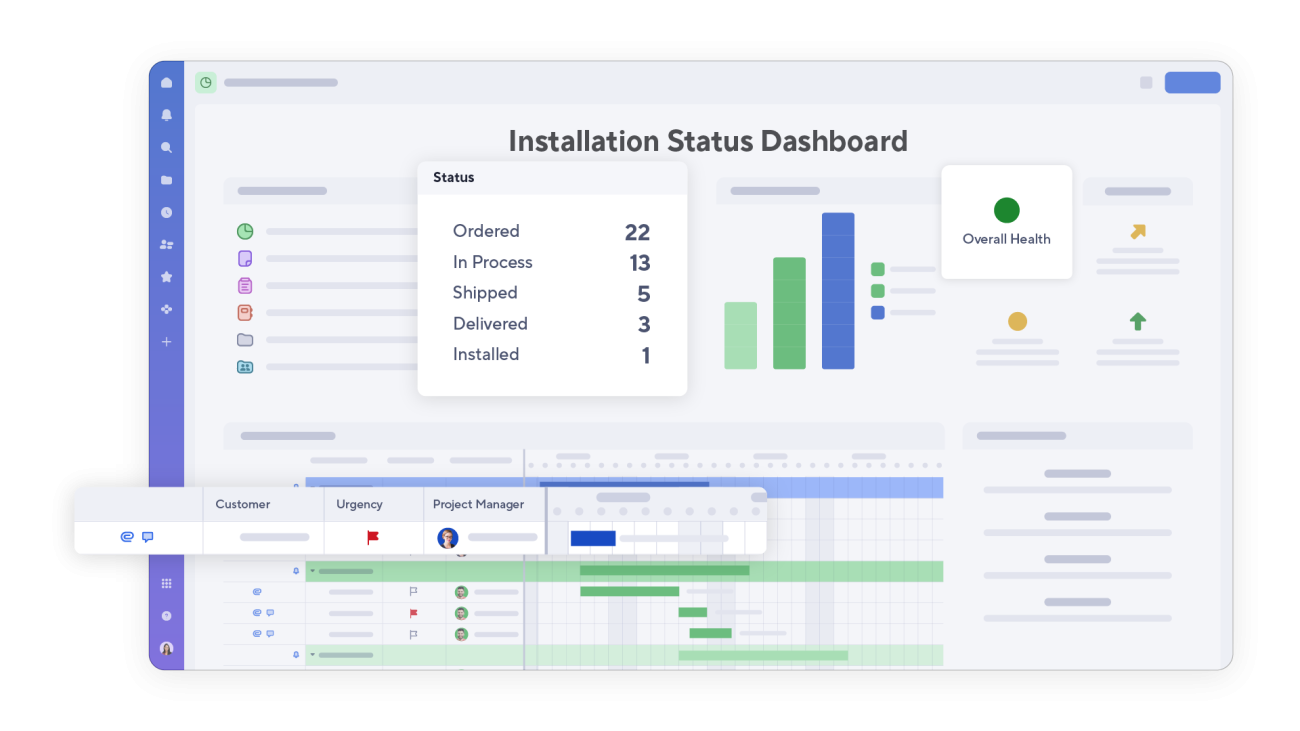Open the red report item in the left list
This screenshot has width=1300, height=731.
click(x=245, y=312)
